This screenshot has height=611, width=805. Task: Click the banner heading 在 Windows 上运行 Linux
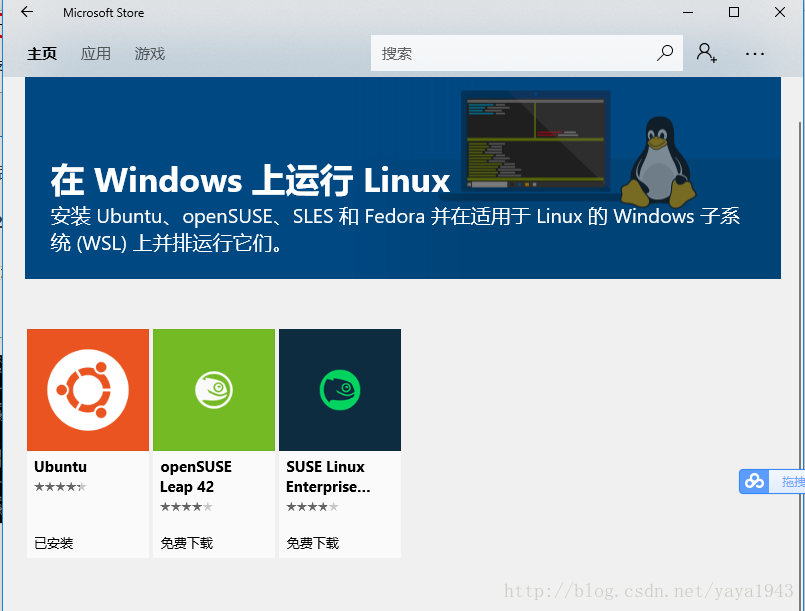[x=251, y=180]
